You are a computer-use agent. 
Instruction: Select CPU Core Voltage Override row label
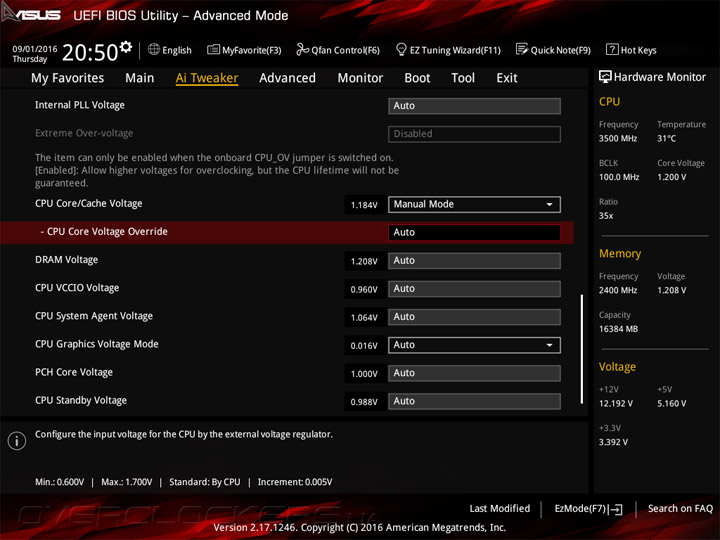104,231
